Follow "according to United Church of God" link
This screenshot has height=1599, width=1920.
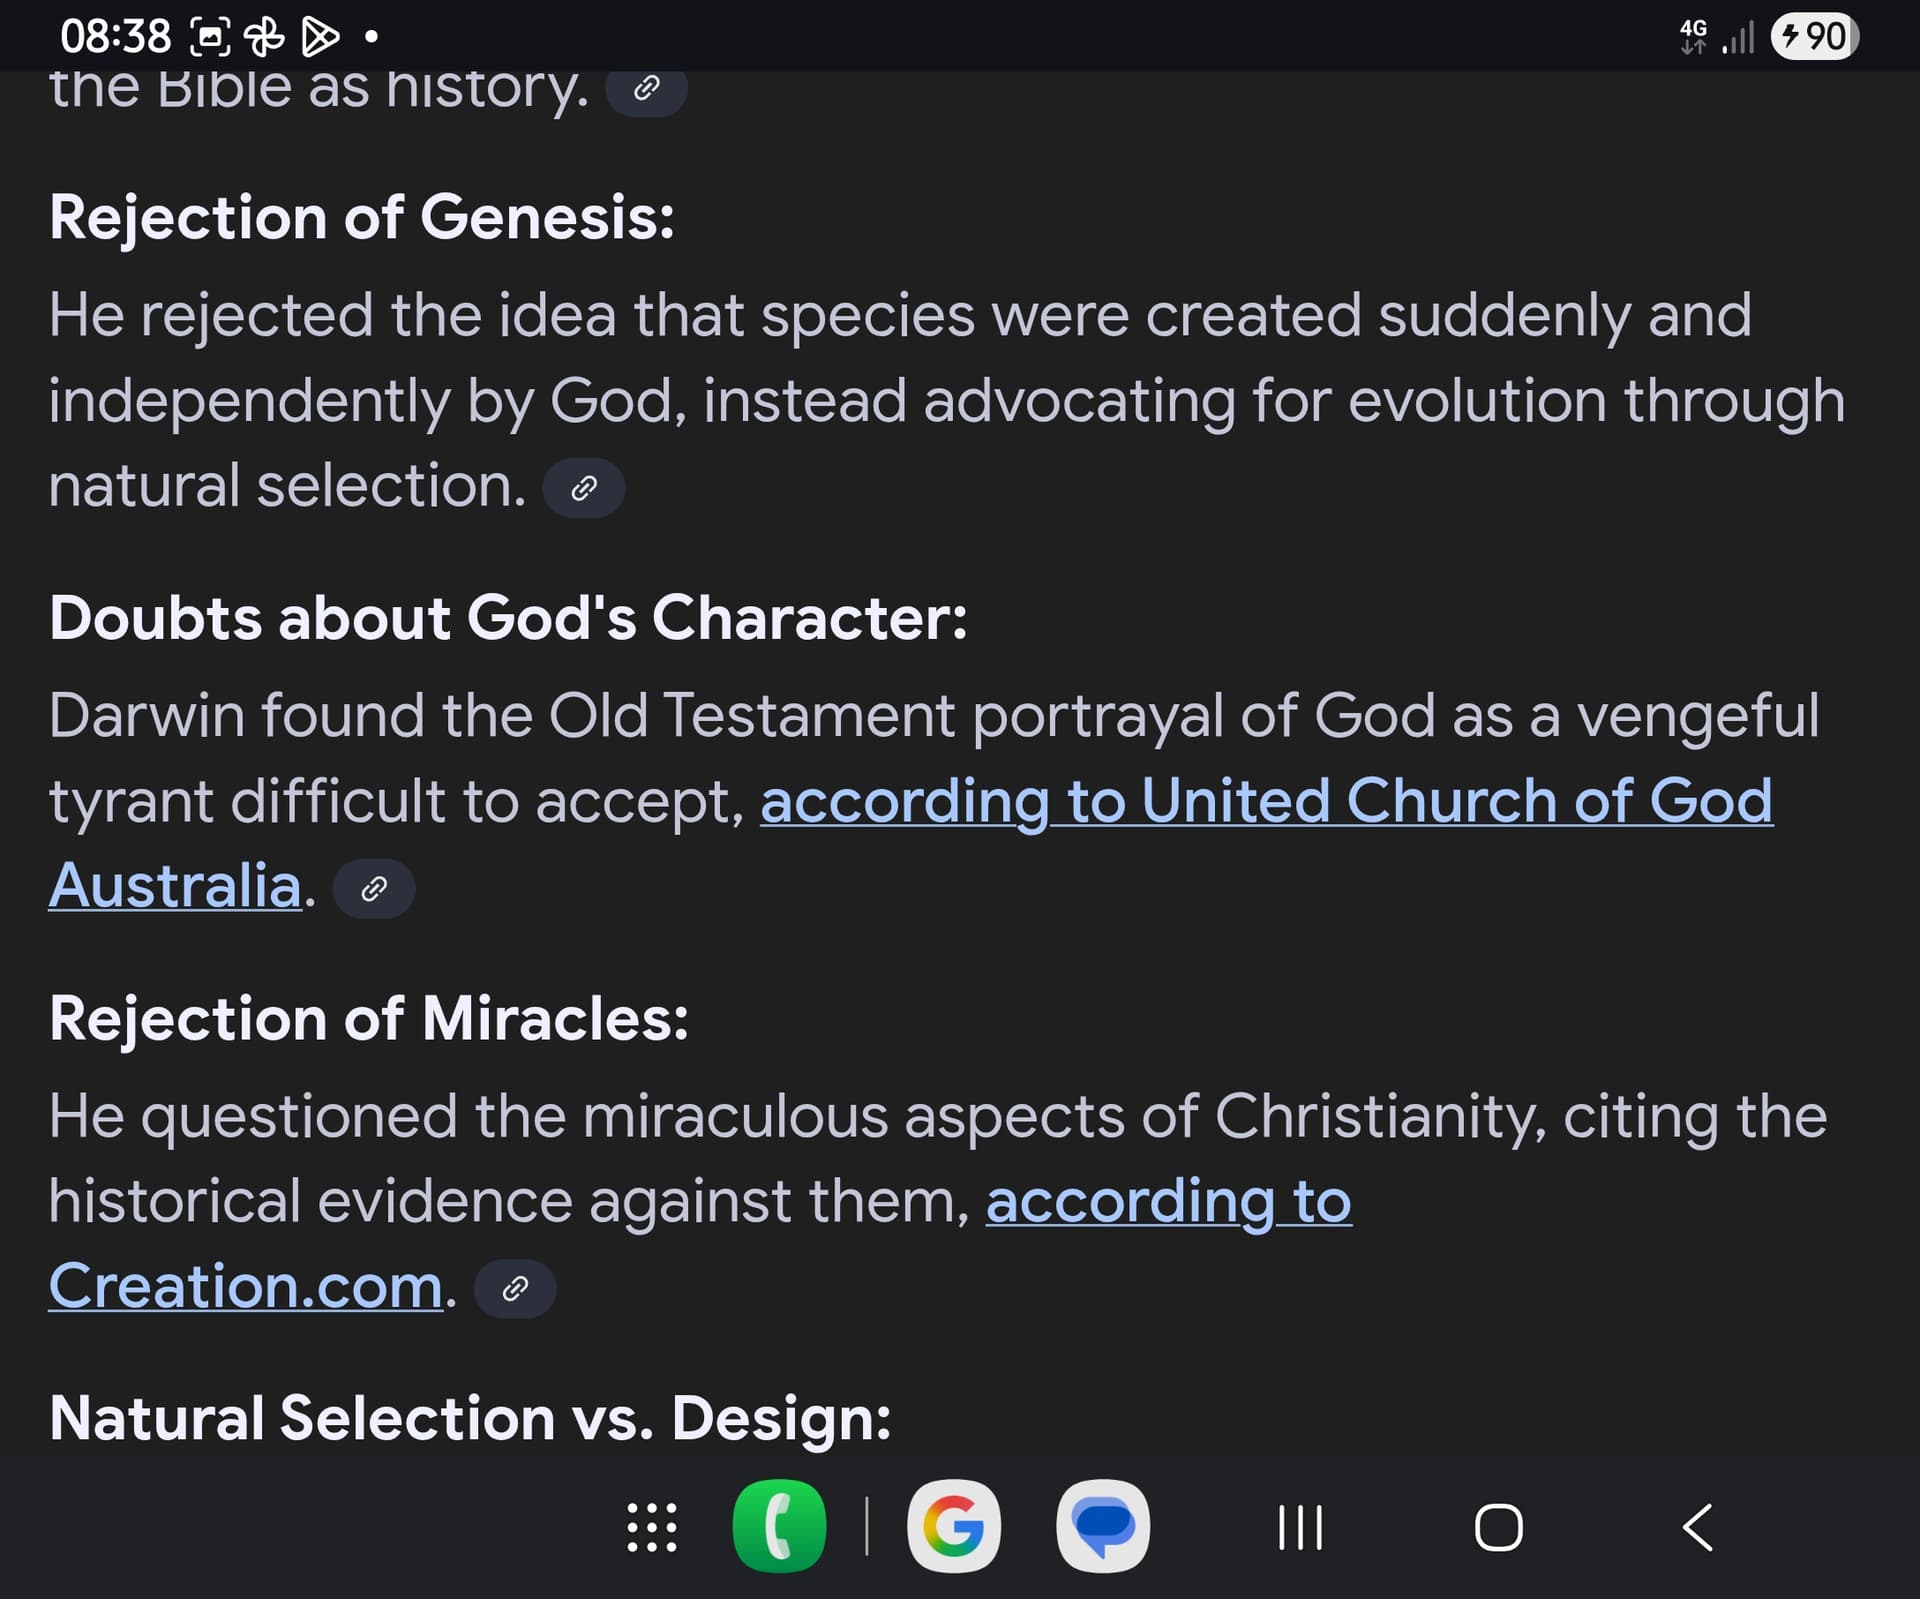(x=1267, y=801)
